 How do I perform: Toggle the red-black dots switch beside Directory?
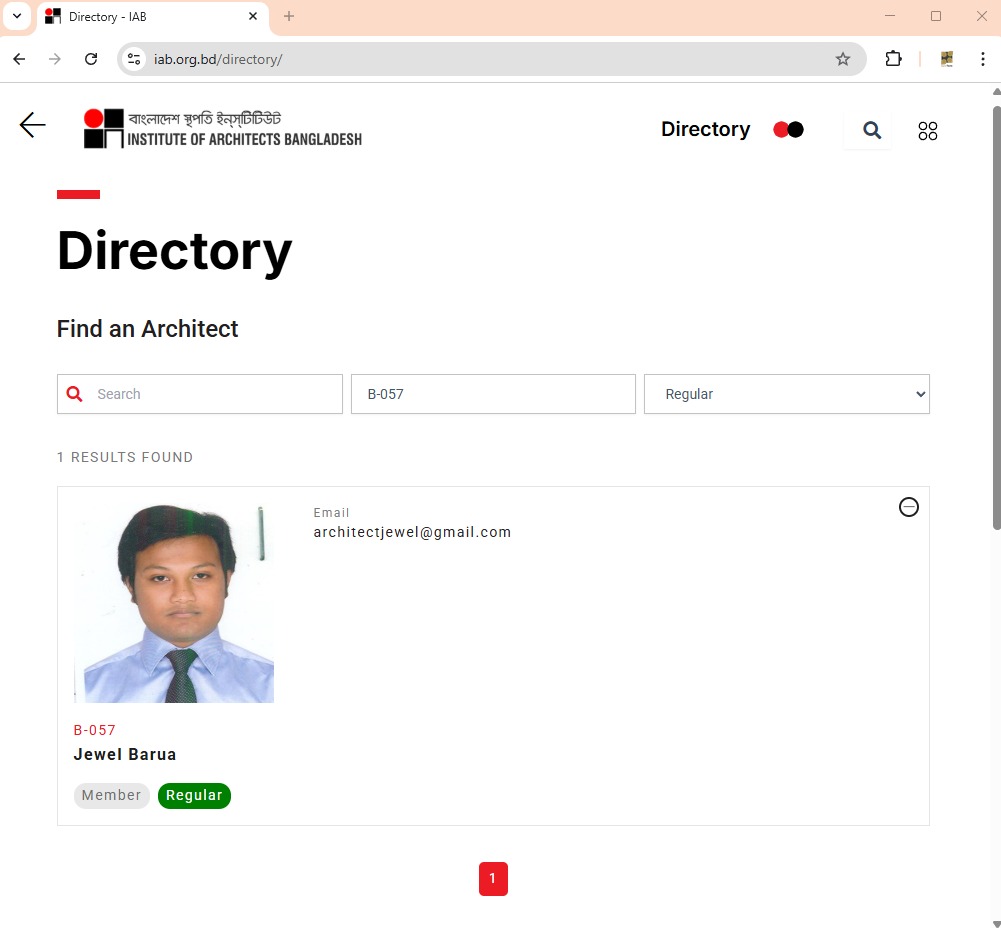tap(788, 129)
